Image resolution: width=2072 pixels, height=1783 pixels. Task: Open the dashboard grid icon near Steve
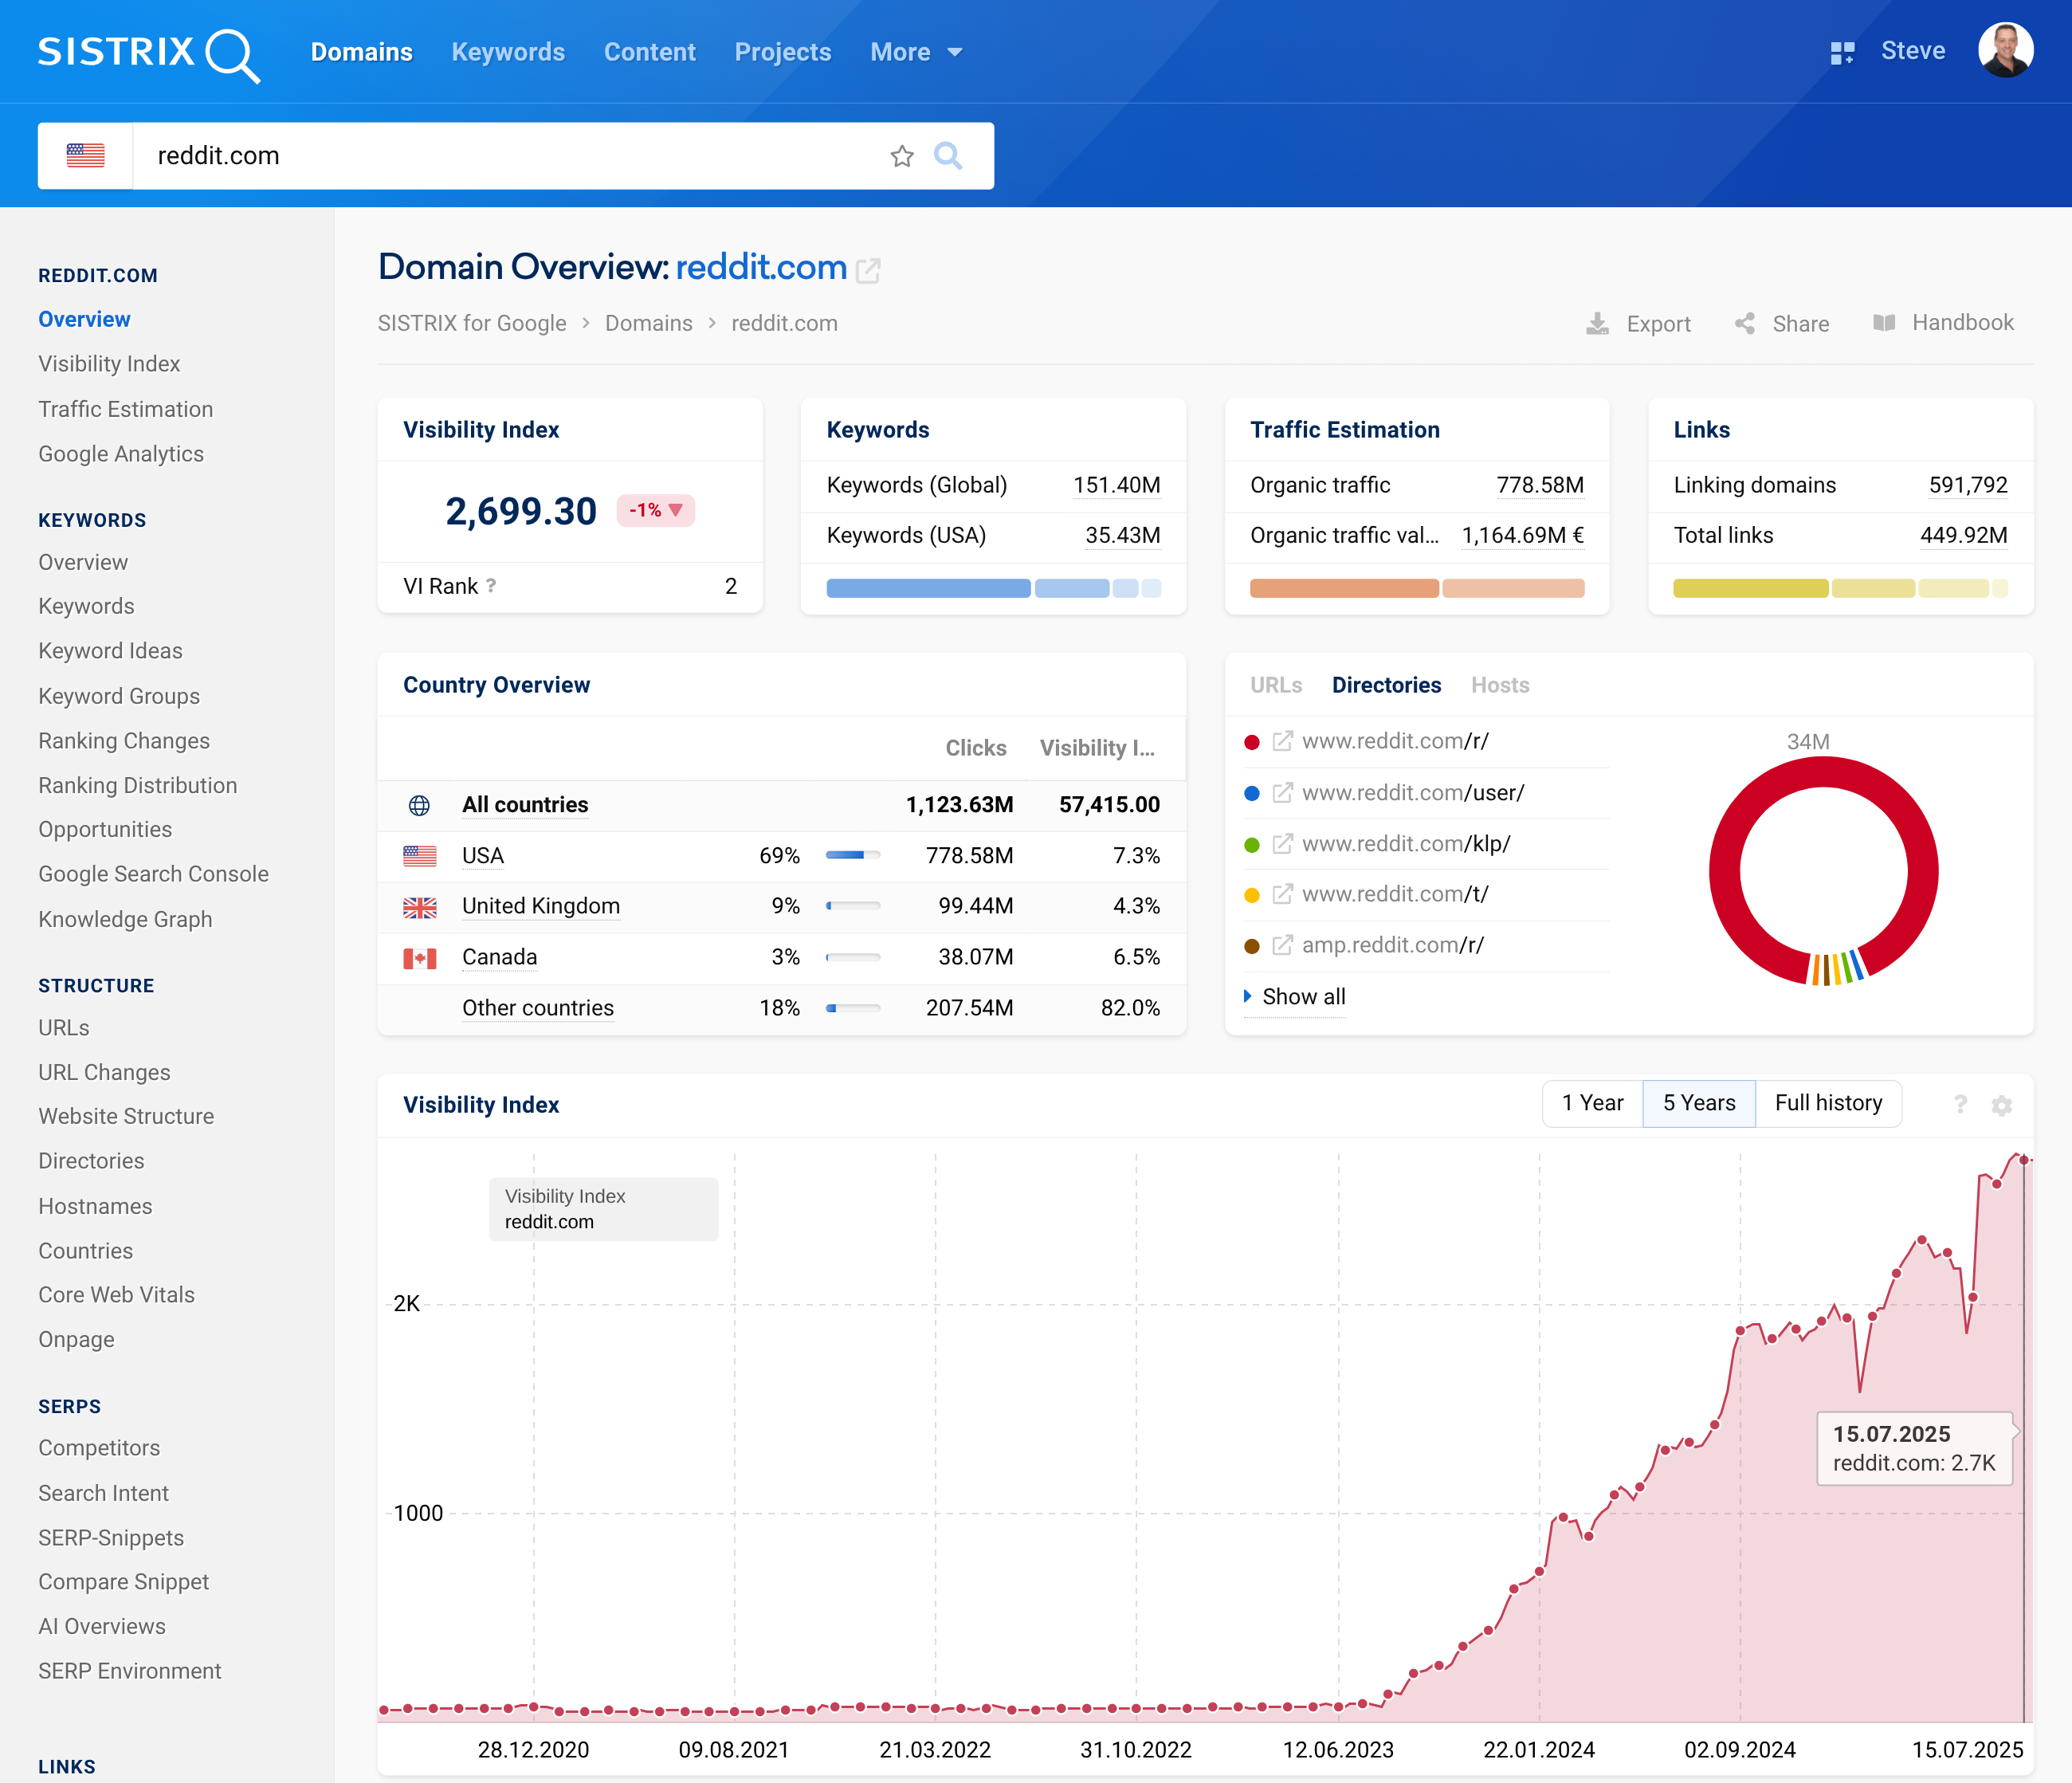coord(1842,53)
